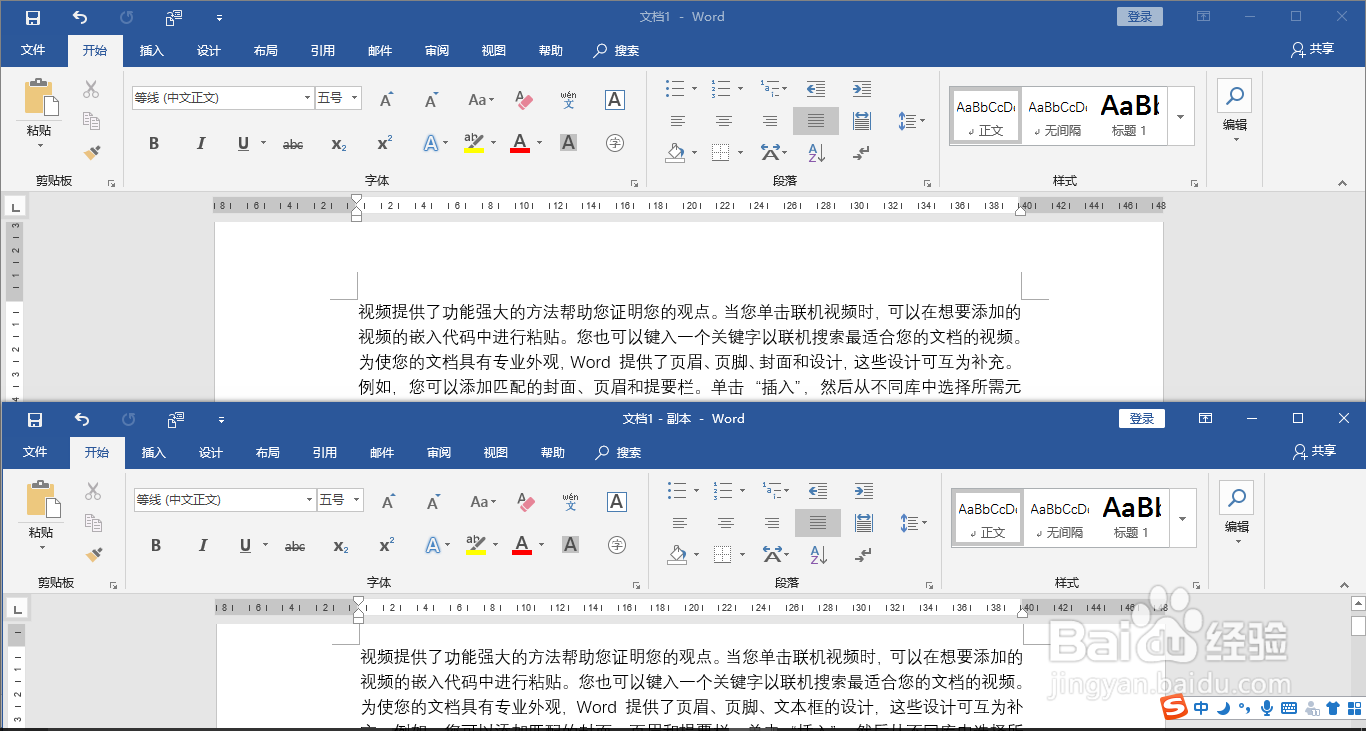
Task: Click Cut scissors in the 副本 window
Action: 93,491
